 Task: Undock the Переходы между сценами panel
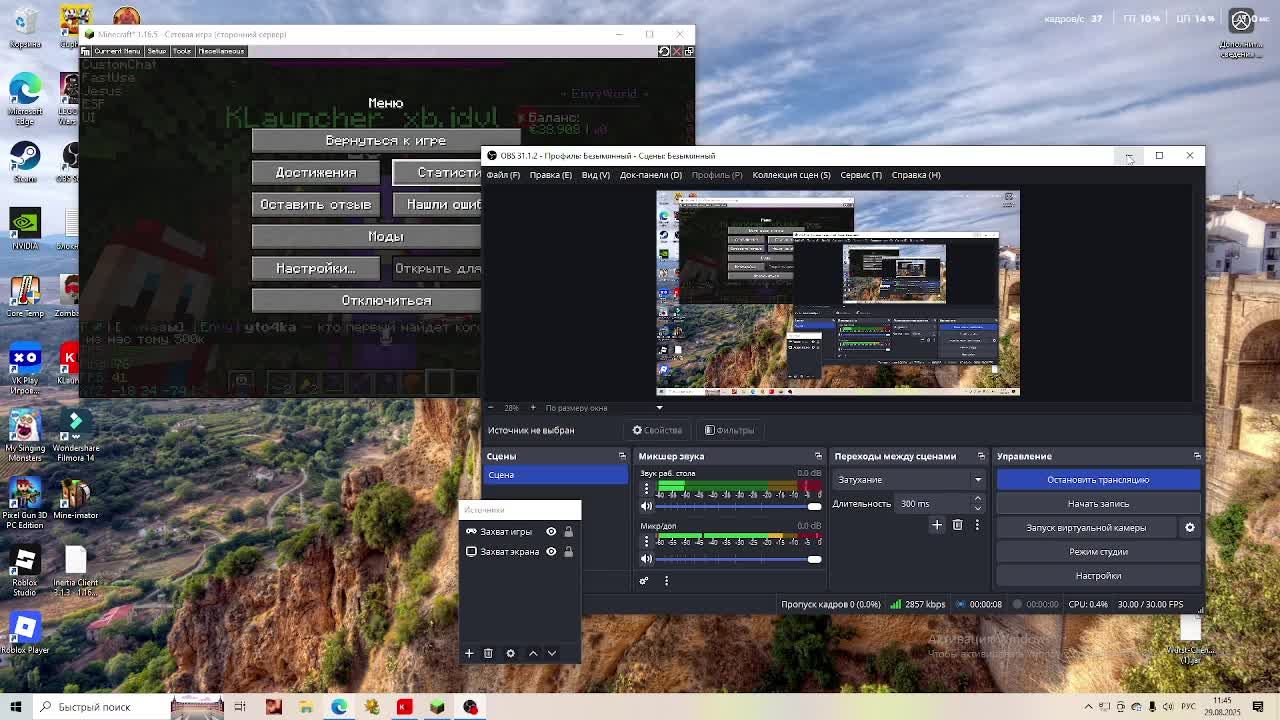(x=981, y=456)
